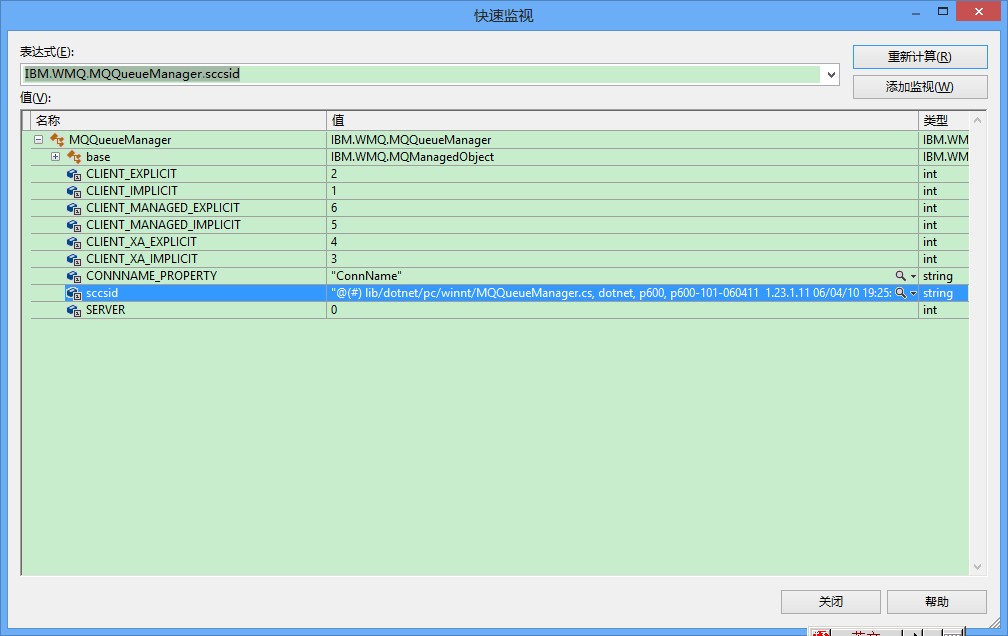Click the 帮助 help button
The image size is (1008, 636).
click(x=937, y=602)
